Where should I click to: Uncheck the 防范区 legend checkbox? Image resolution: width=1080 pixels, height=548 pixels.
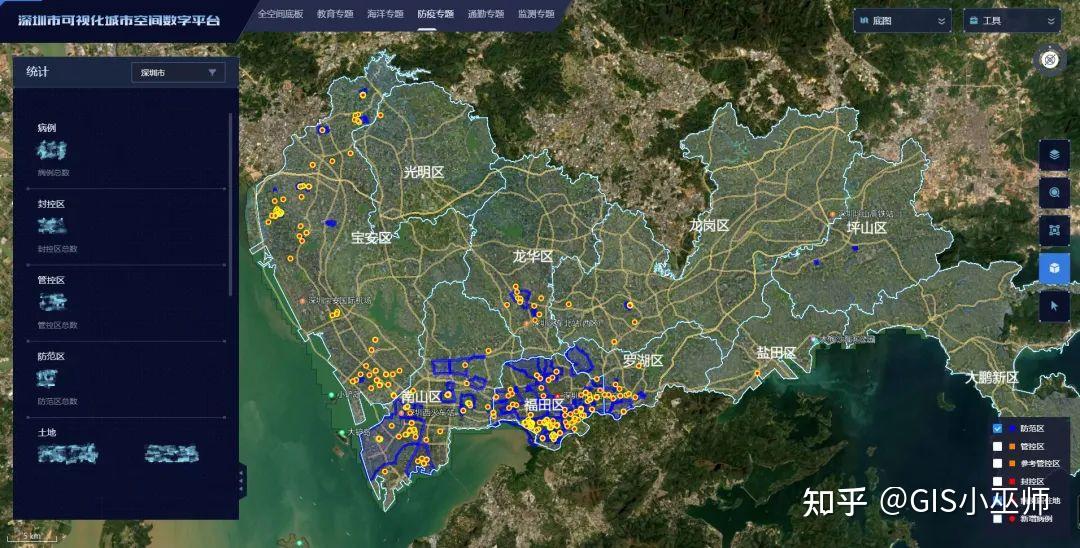click(x=997, y=428)
